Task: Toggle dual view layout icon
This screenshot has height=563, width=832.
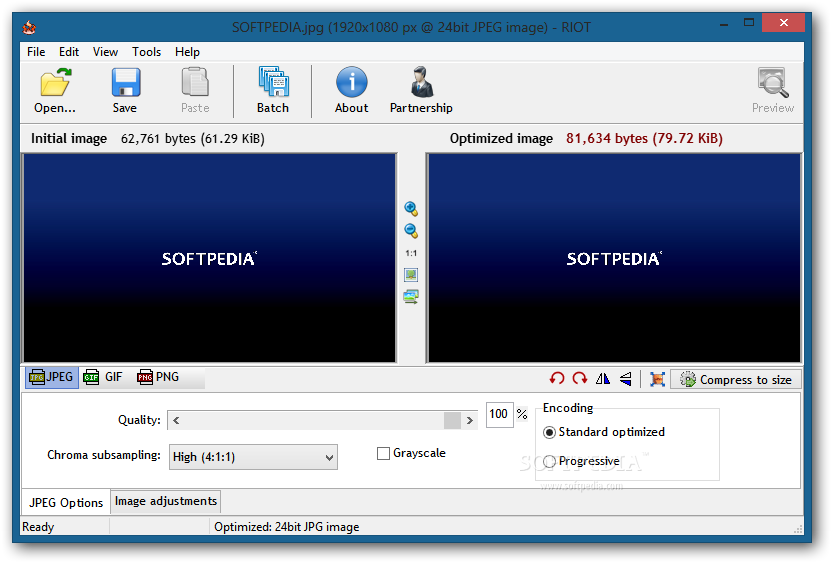Action: pyautogui.click(x=411, y=296)
